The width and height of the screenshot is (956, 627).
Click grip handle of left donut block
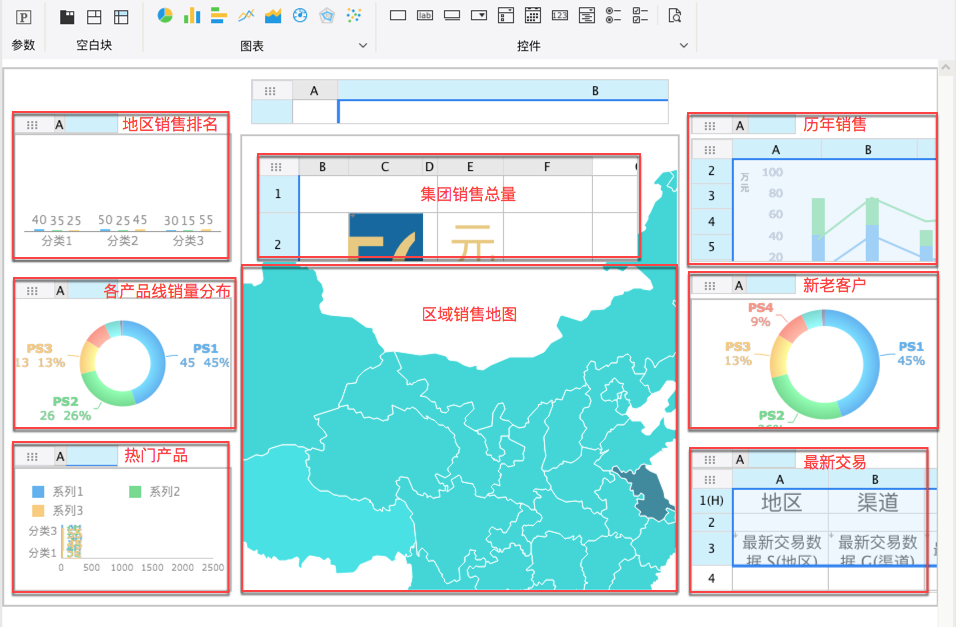(x=32, y=291)
